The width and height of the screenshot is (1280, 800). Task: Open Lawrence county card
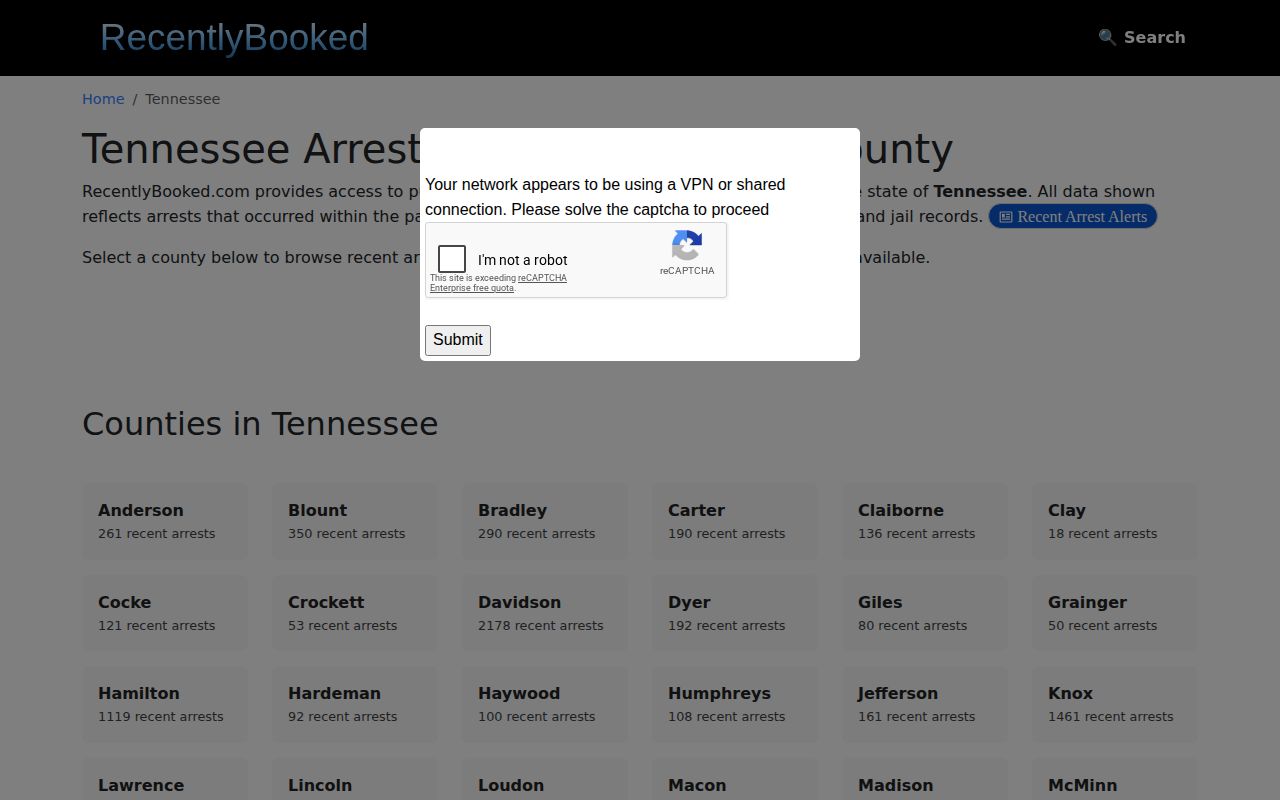pyautogui.click(x=165, y=780)
